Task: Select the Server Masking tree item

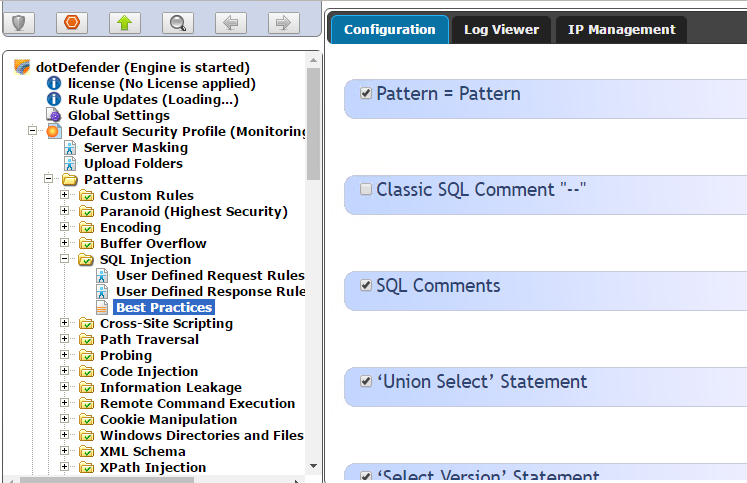Action: 136,147
